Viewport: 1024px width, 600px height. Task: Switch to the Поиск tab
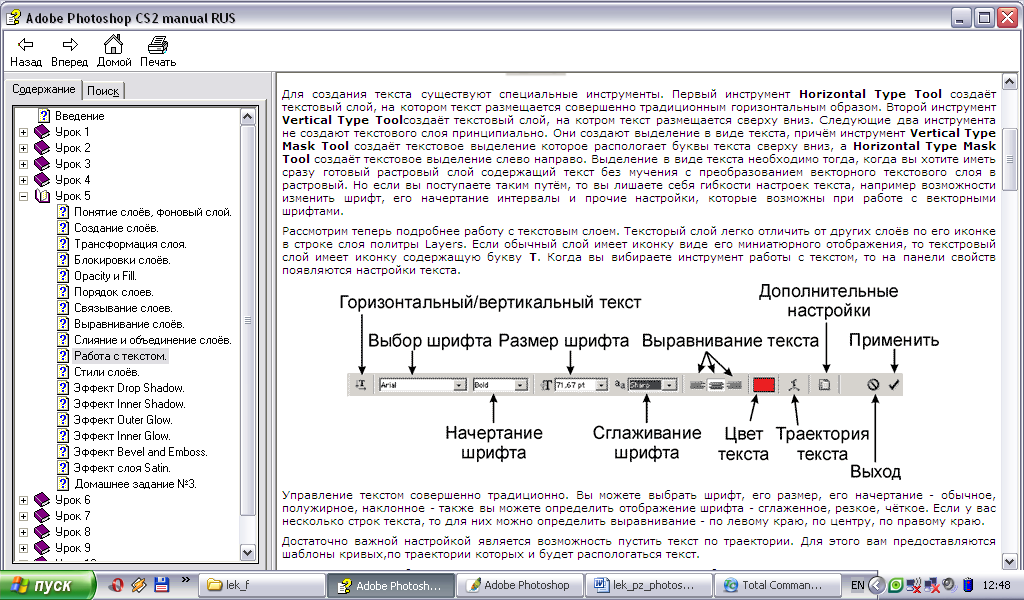tap(103, 91)
